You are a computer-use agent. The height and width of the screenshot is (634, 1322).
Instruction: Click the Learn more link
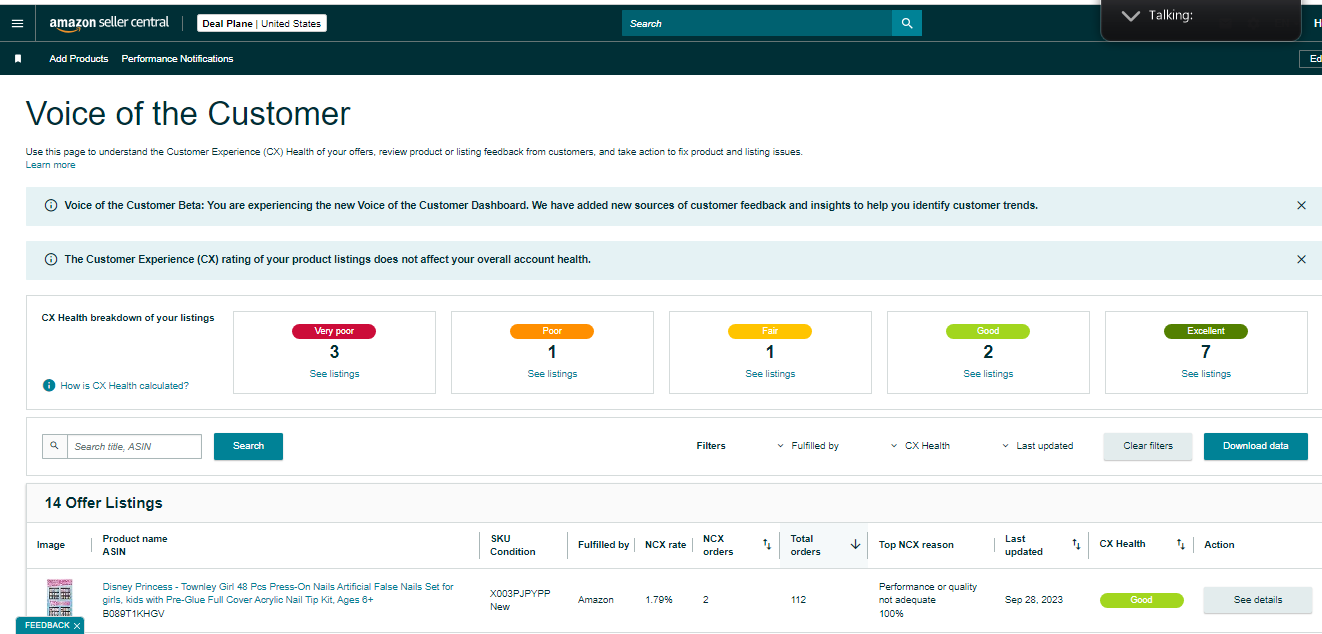tap(50, 165)
